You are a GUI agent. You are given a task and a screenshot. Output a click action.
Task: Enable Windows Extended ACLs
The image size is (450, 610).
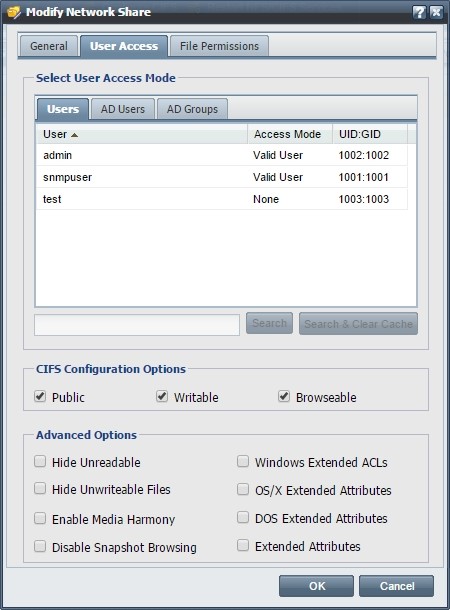point(243,461)
